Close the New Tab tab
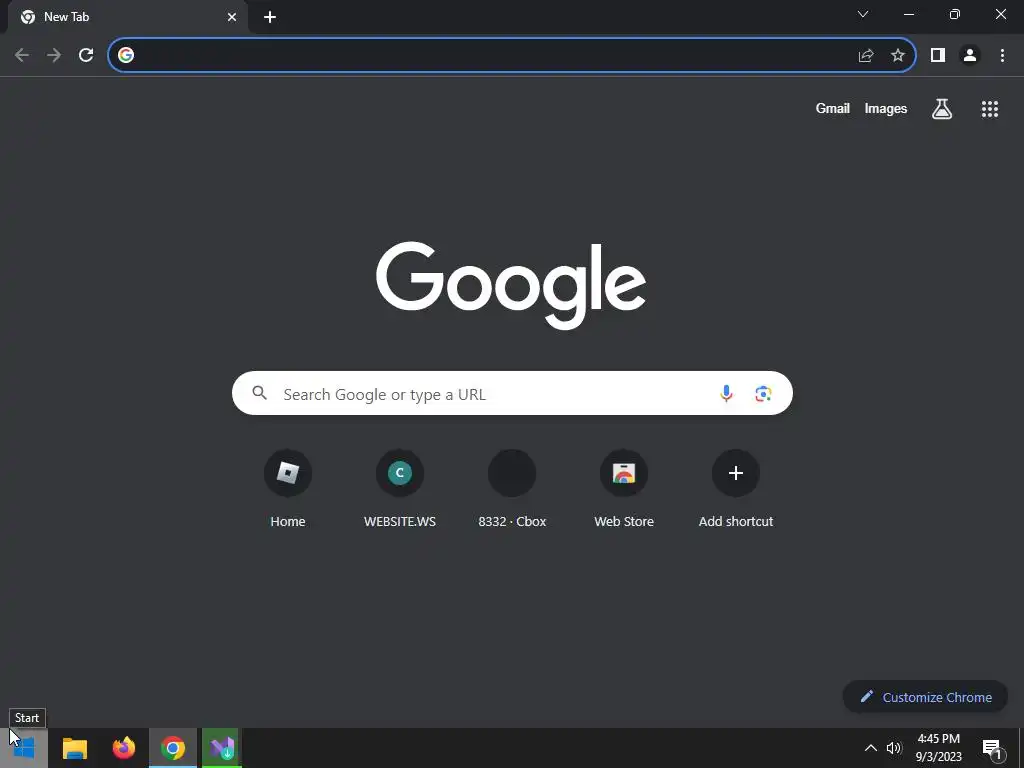The width and height of the screenshot is (1024, 768). 232,17
